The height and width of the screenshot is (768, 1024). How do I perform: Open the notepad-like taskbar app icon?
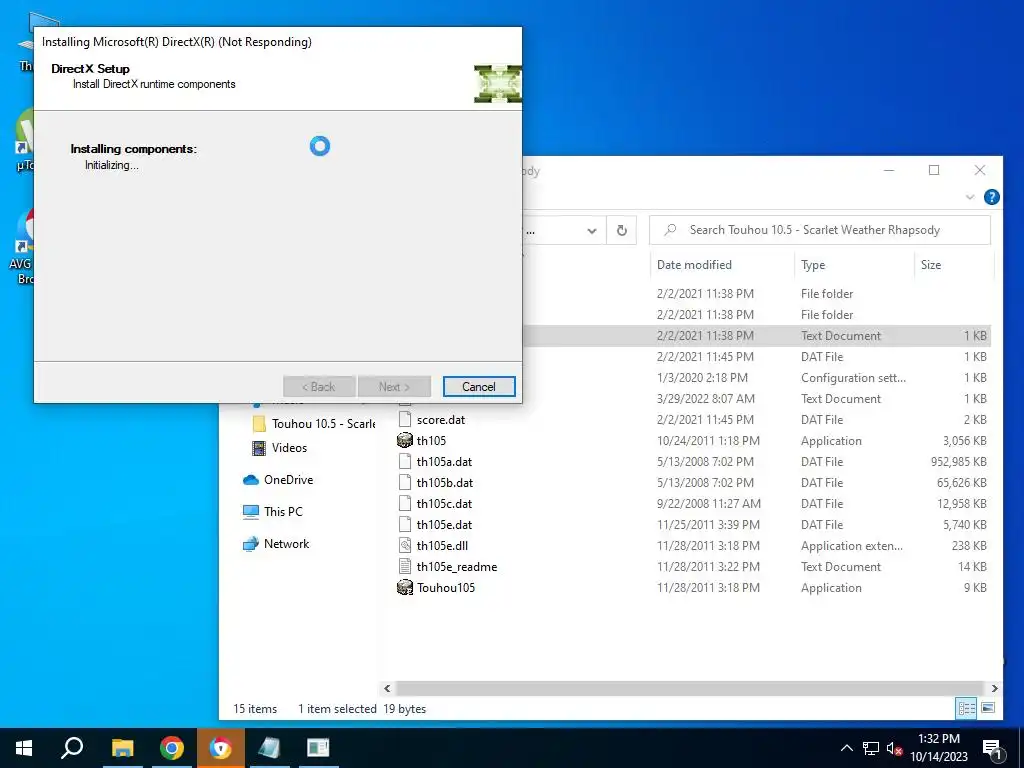tap(269, 748)
